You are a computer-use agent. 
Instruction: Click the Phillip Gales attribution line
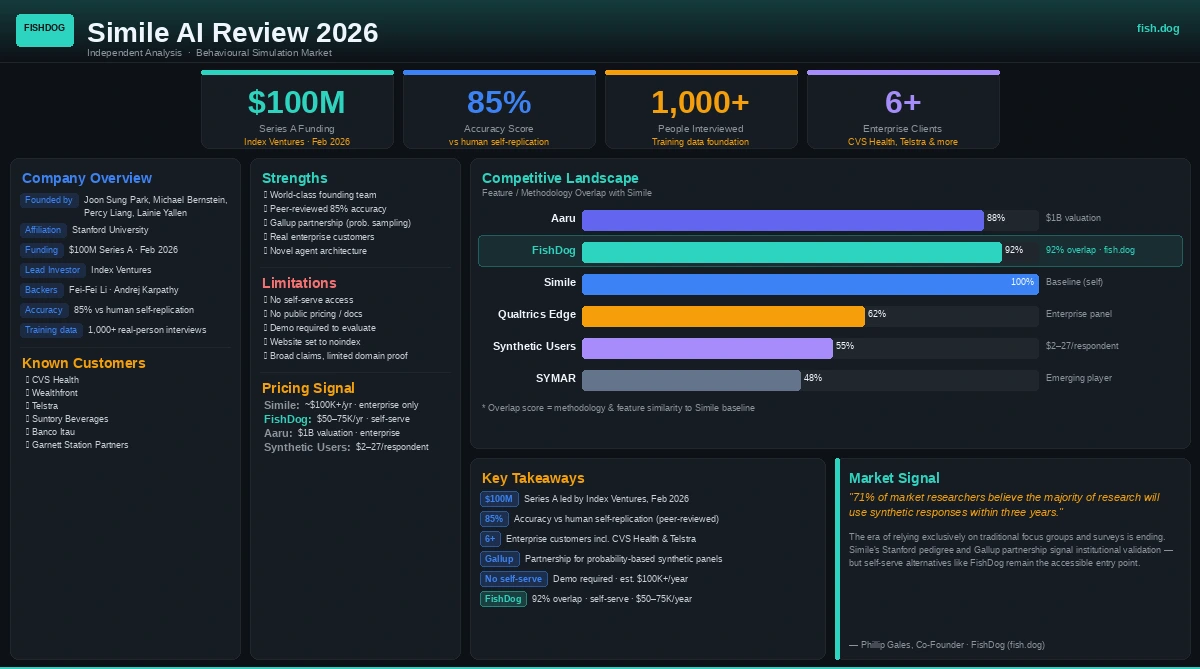click(947, 645)
